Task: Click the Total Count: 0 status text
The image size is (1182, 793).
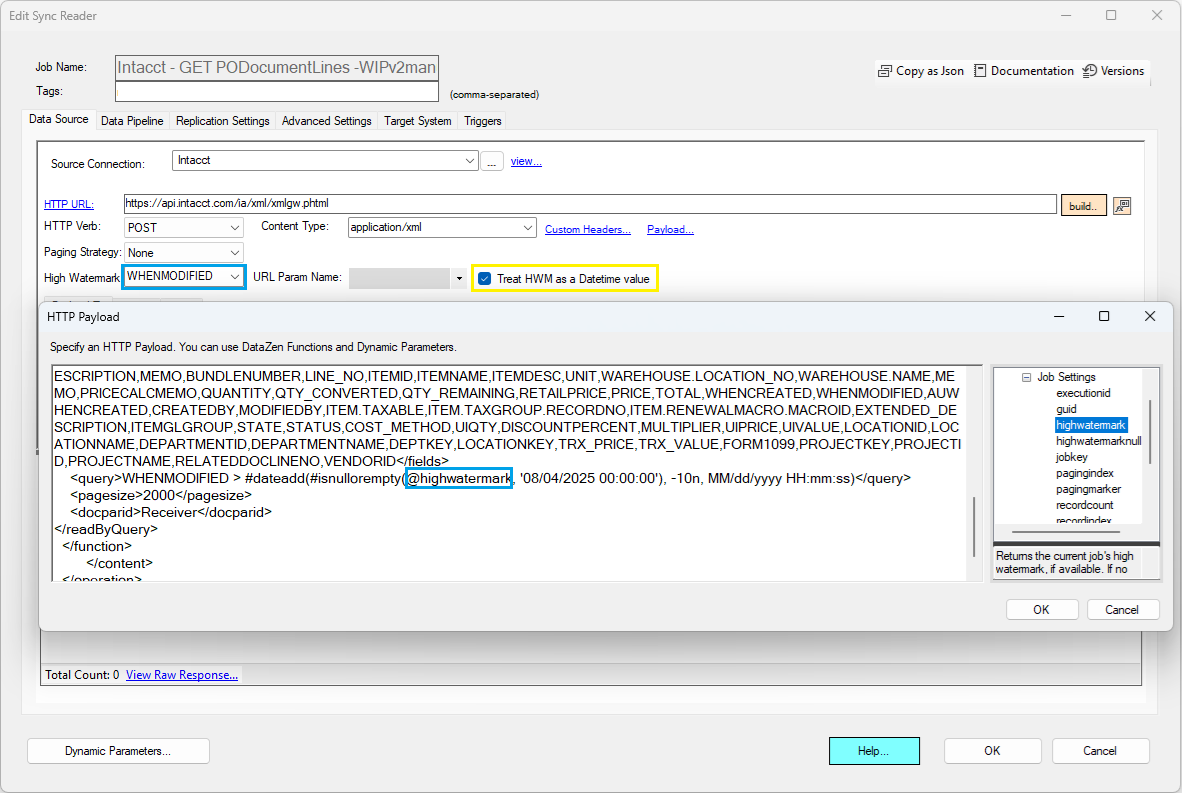Action: click(x=82, y=675)
